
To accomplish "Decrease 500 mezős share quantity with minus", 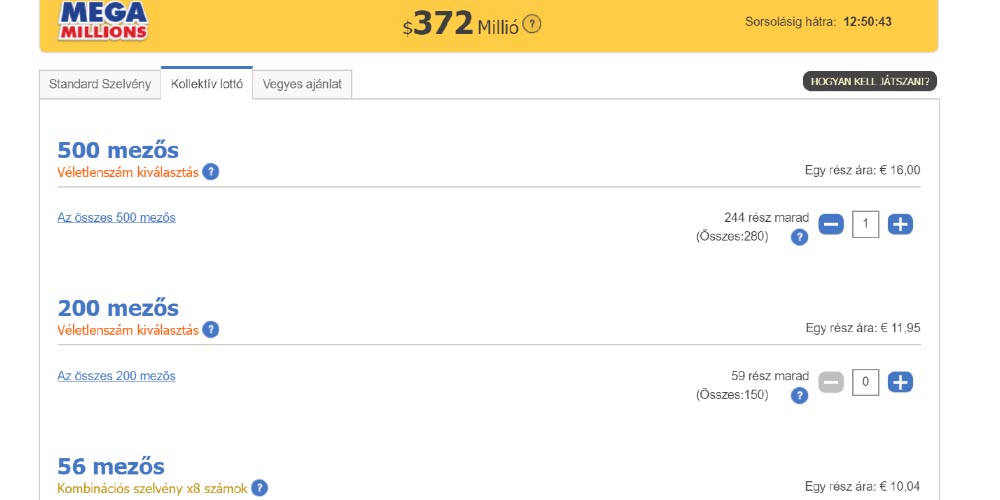I will click(x=831, y=224).
